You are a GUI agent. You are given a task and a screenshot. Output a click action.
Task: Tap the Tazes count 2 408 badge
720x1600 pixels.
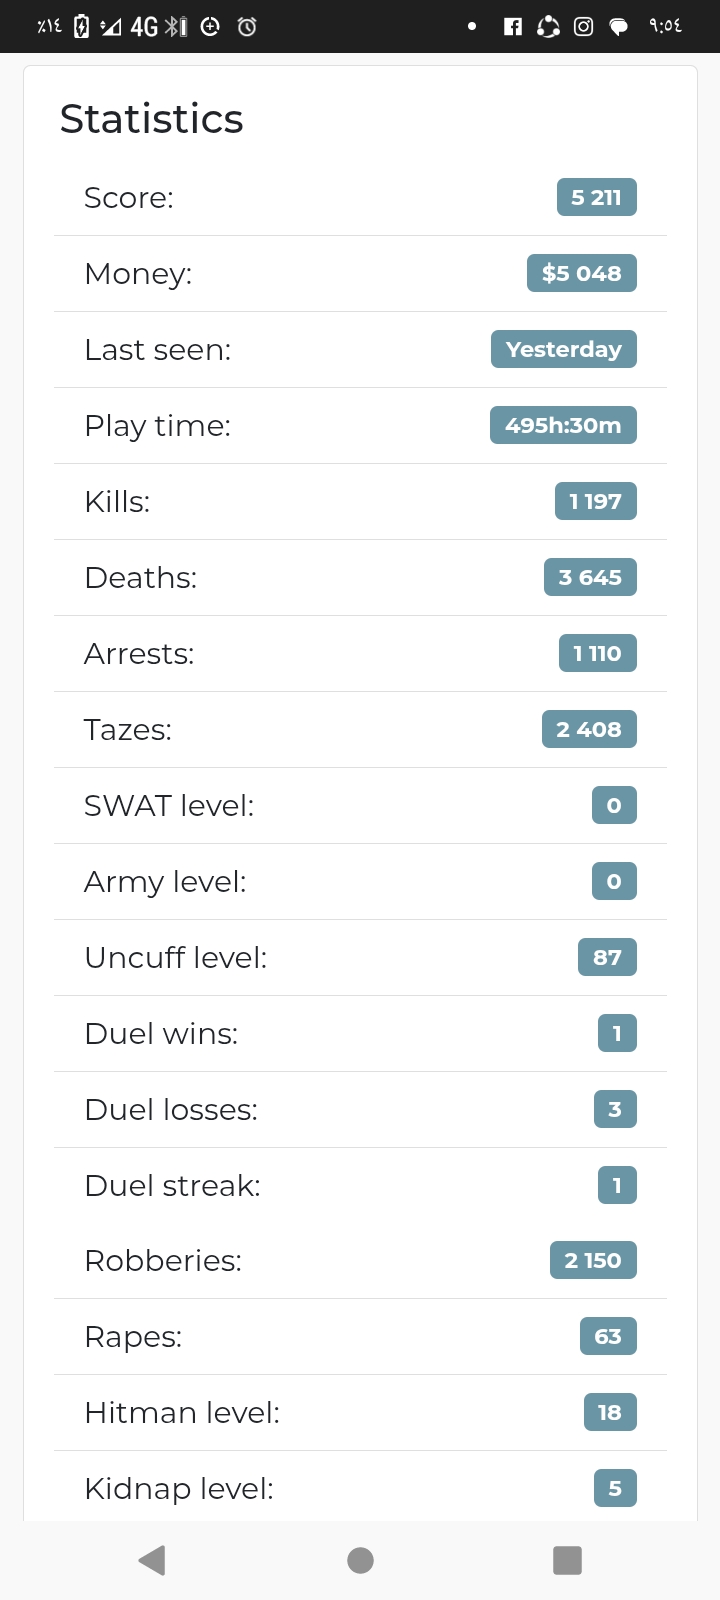[589, 729]
